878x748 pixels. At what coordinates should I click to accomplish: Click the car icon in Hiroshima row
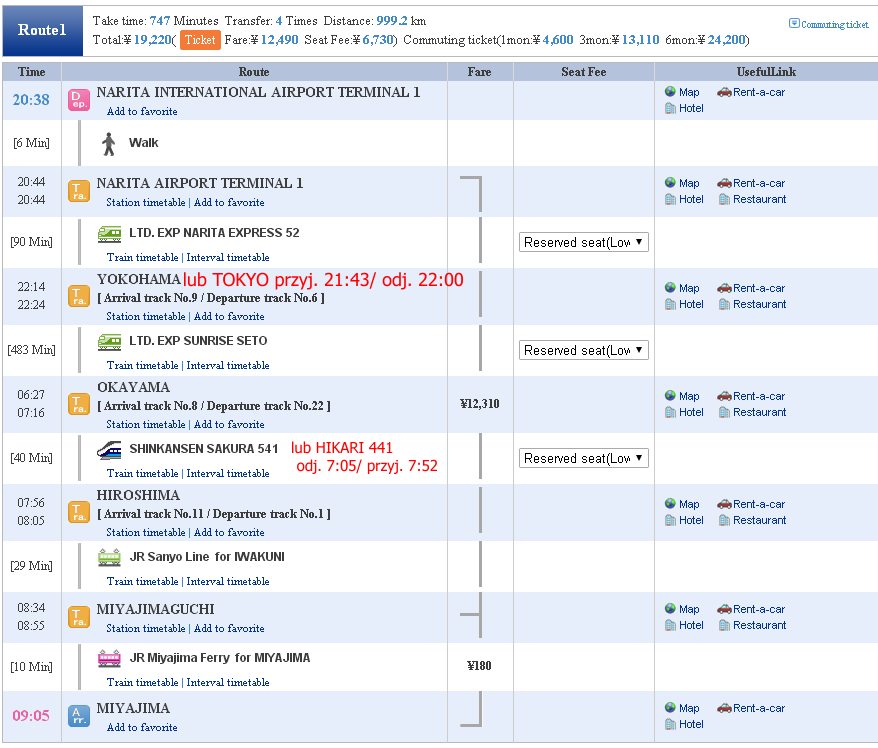click(x=724, y=504)
